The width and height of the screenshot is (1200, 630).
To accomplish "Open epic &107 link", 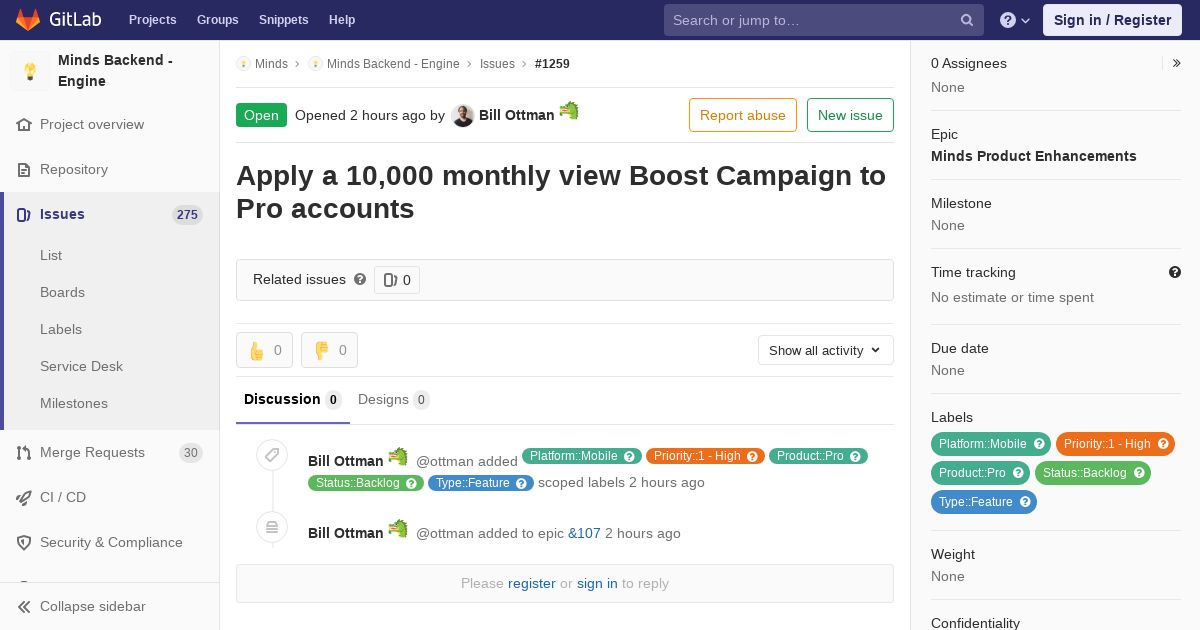I will tap(584, 534).
